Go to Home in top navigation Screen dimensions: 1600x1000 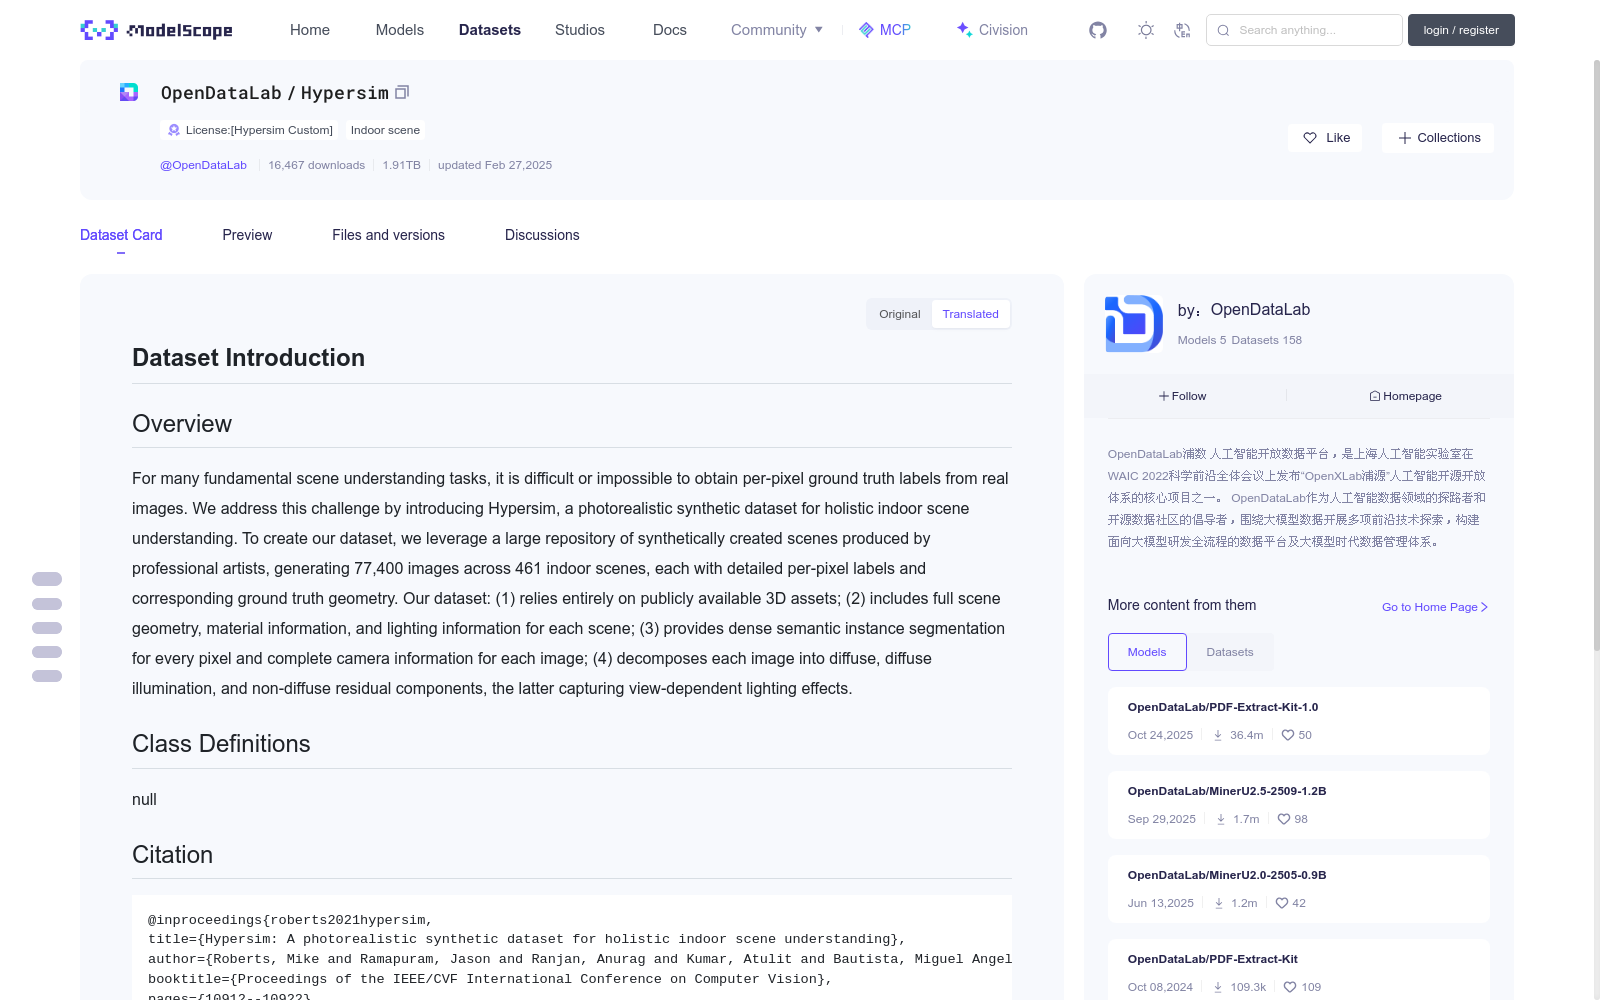pos(310,30)
